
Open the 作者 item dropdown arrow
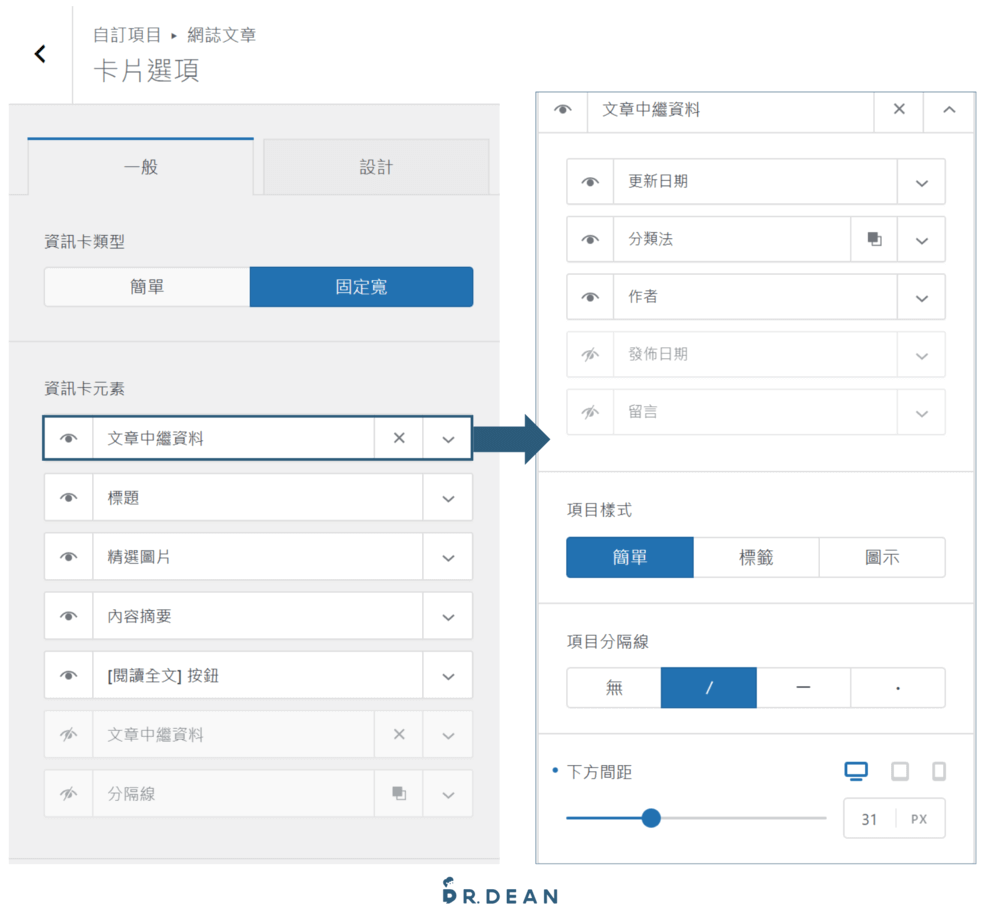pos(920,297)
